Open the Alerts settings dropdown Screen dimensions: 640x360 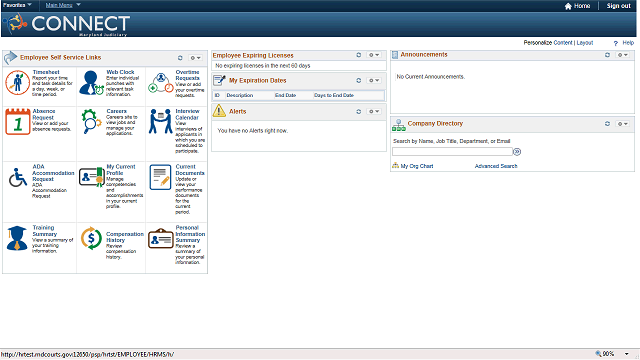point(374,111)
